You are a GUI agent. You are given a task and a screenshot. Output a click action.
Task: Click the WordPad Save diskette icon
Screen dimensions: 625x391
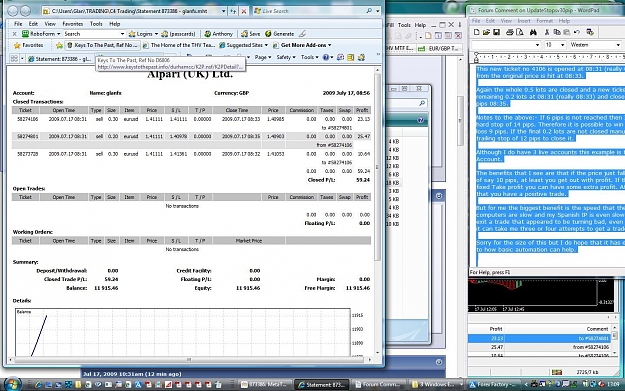click(x=496, y=32)
